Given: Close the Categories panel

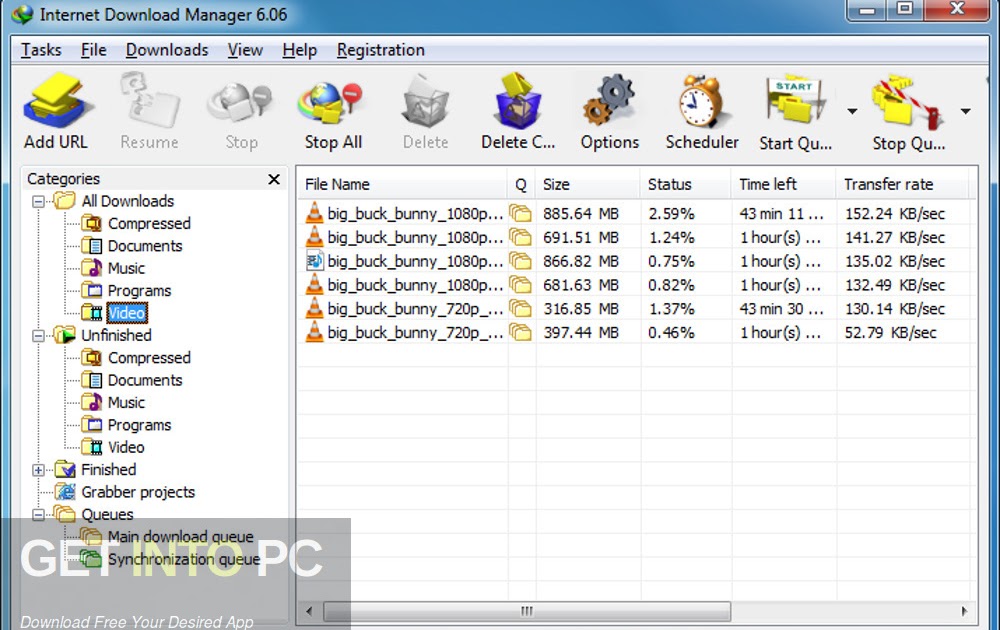Looking at the screenshot, I should coord(274,179).
